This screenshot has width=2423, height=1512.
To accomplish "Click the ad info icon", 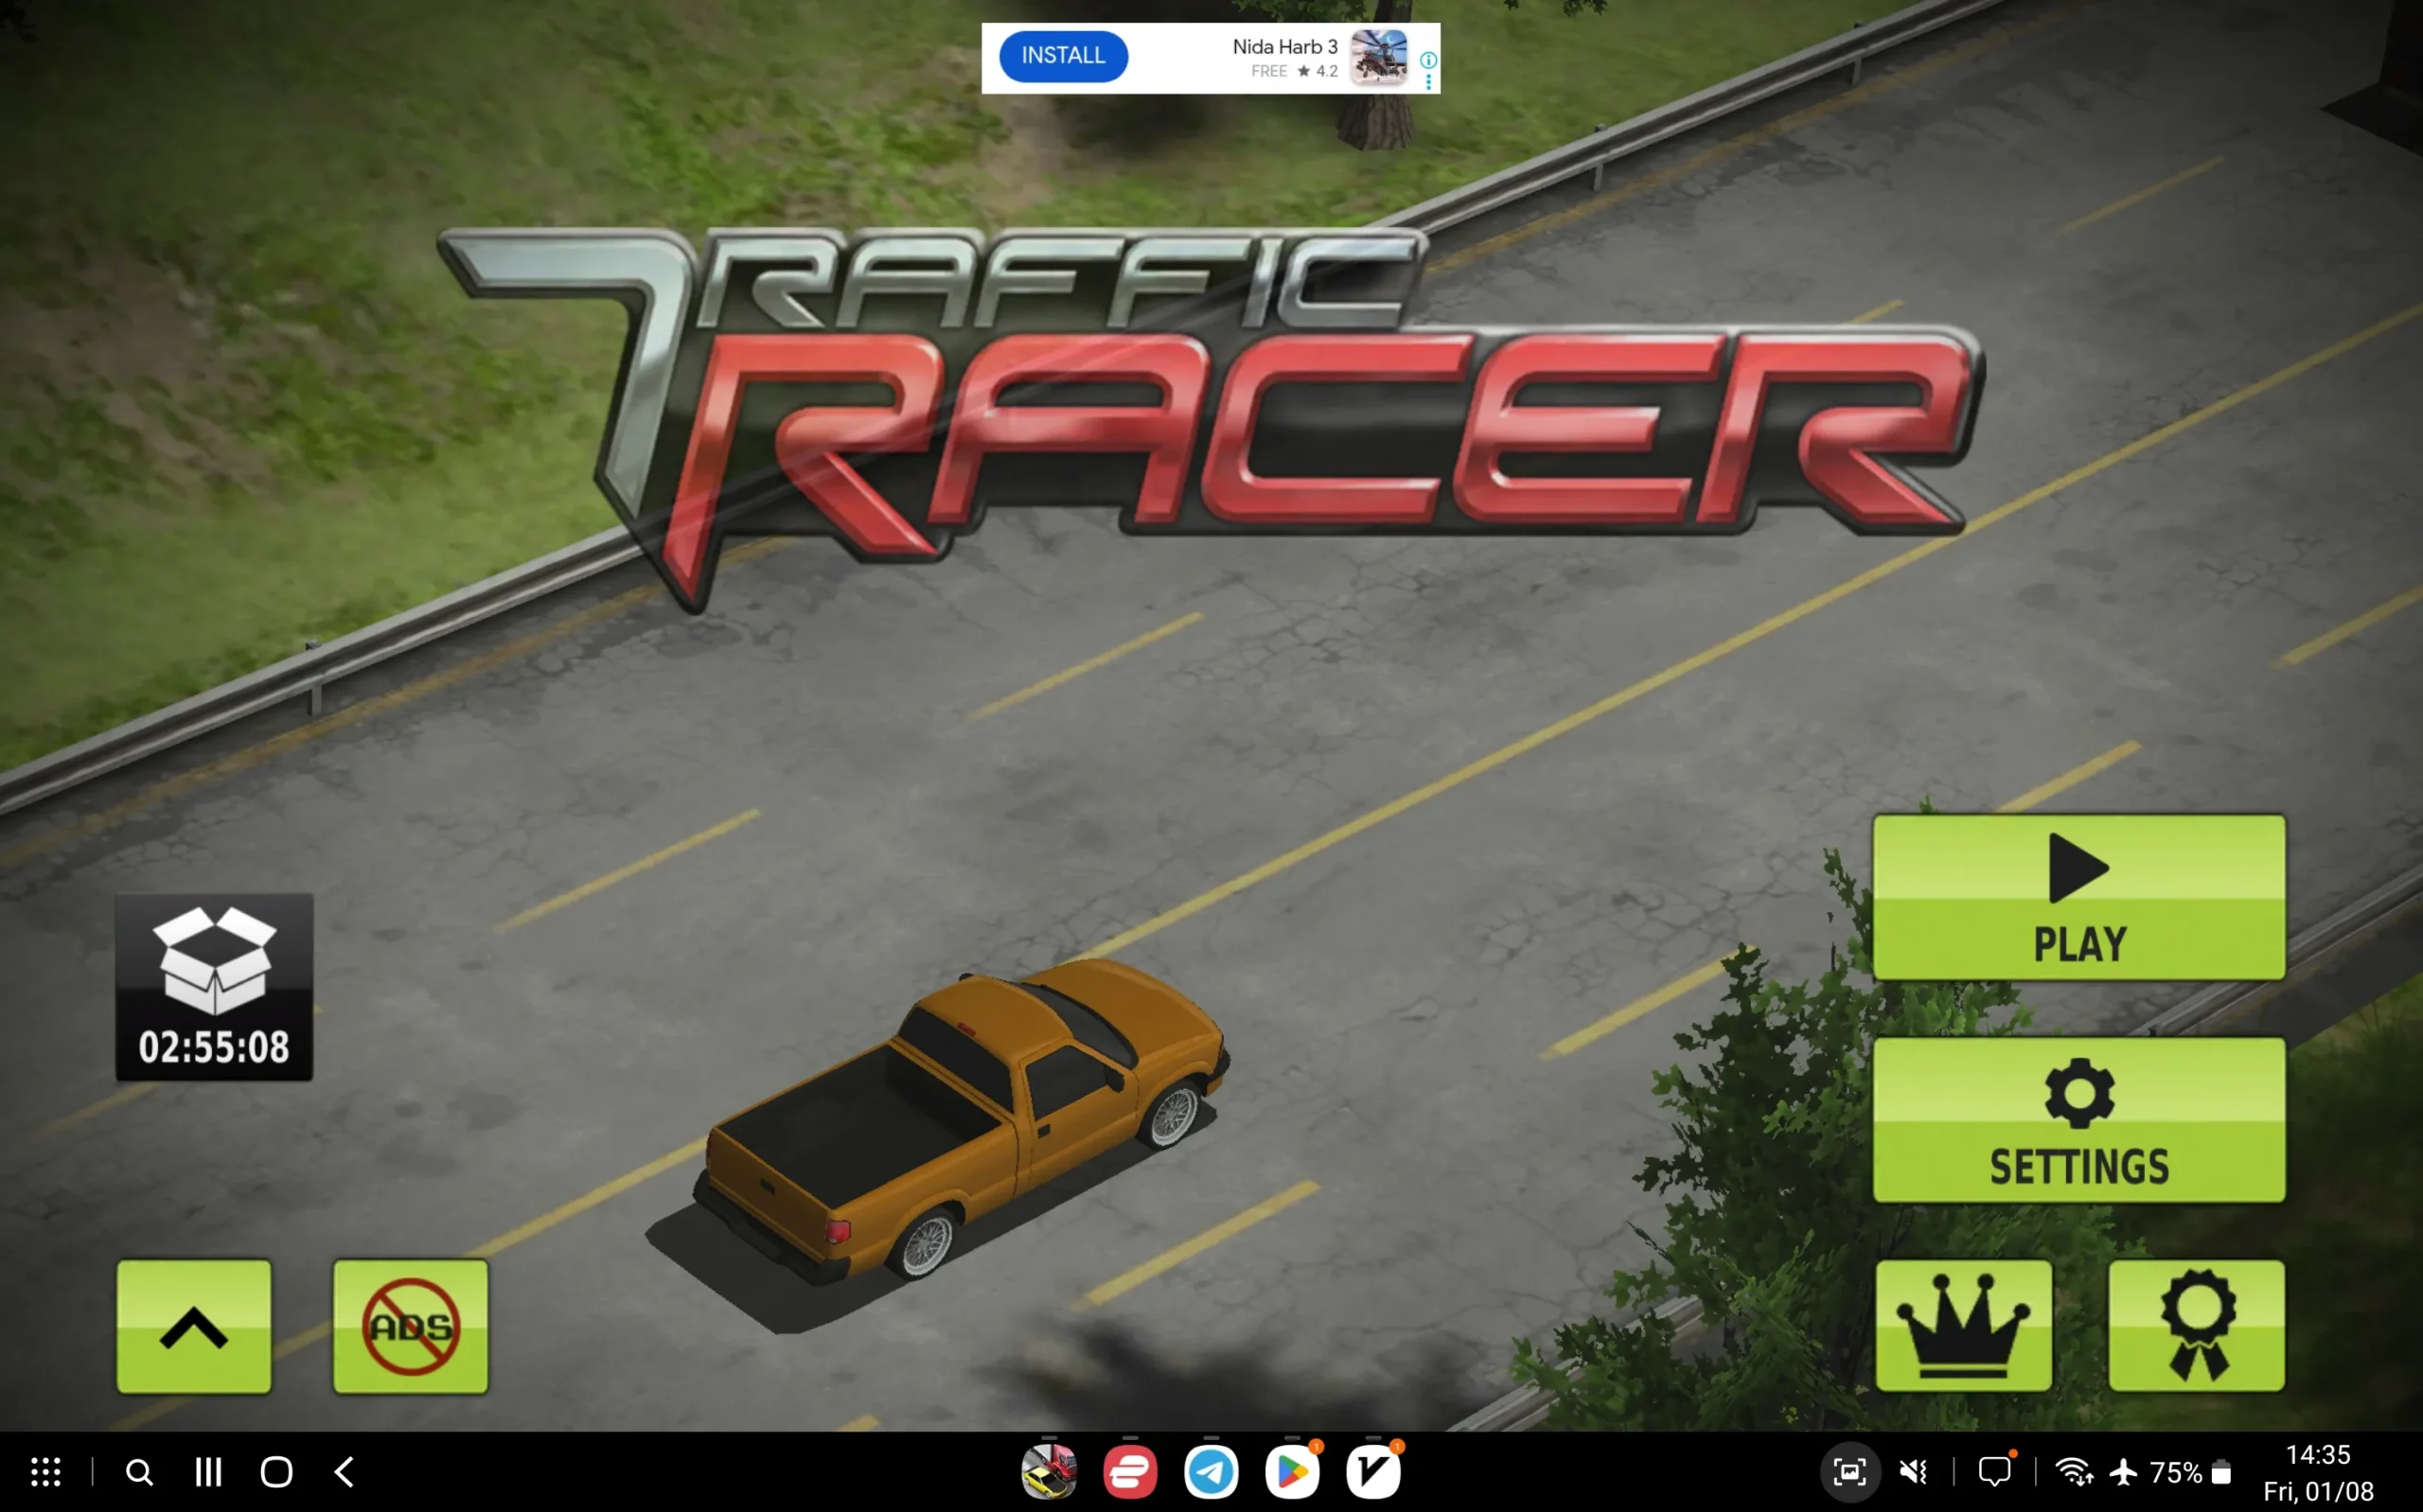I will [x=1428, y=60].
